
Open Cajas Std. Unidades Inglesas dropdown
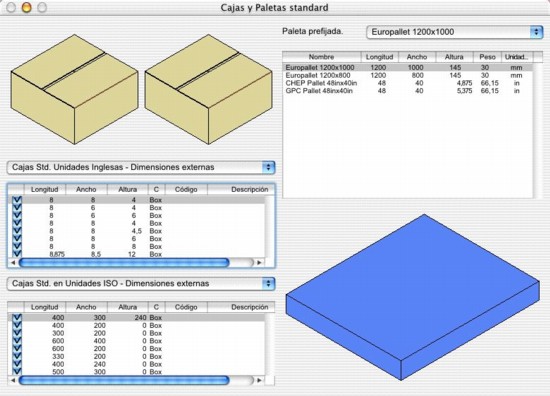point(141,167)
